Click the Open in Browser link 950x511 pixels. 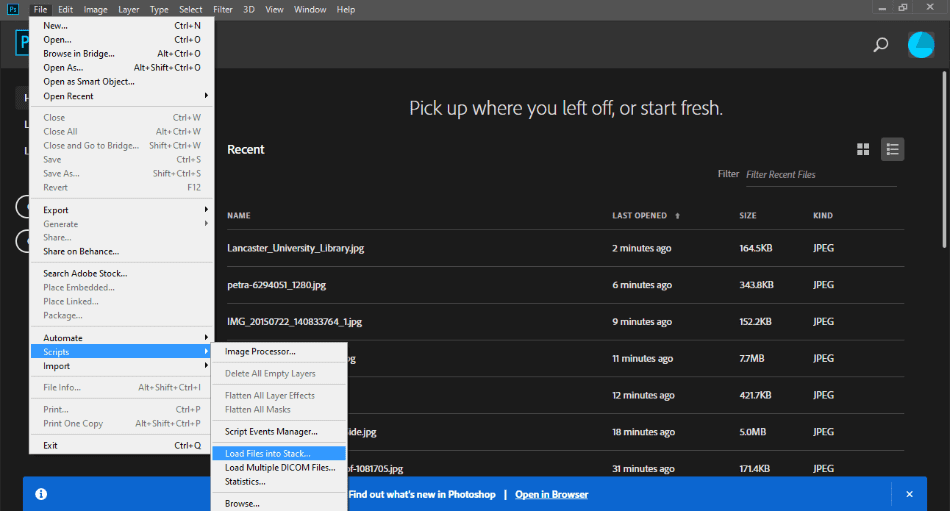[551, 494]
